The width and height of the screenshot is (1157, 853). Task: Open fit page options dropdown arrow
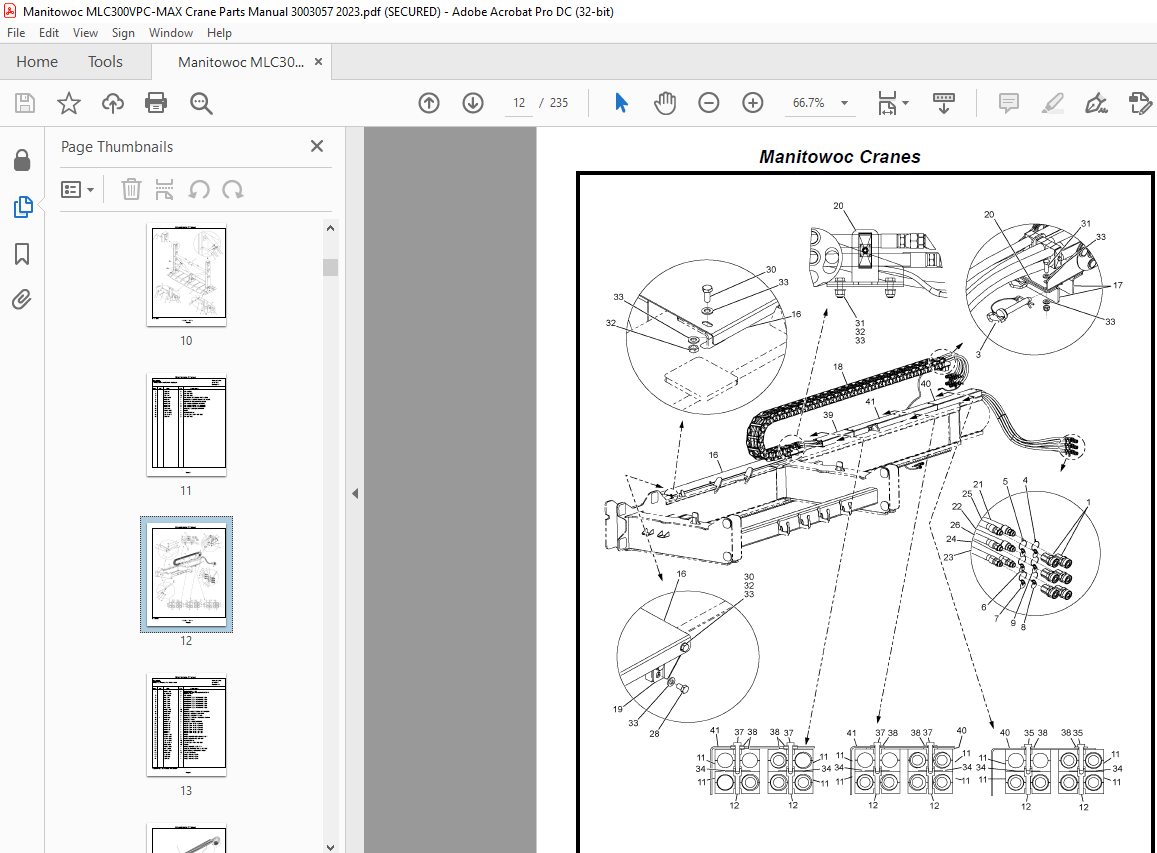point(906,103)
